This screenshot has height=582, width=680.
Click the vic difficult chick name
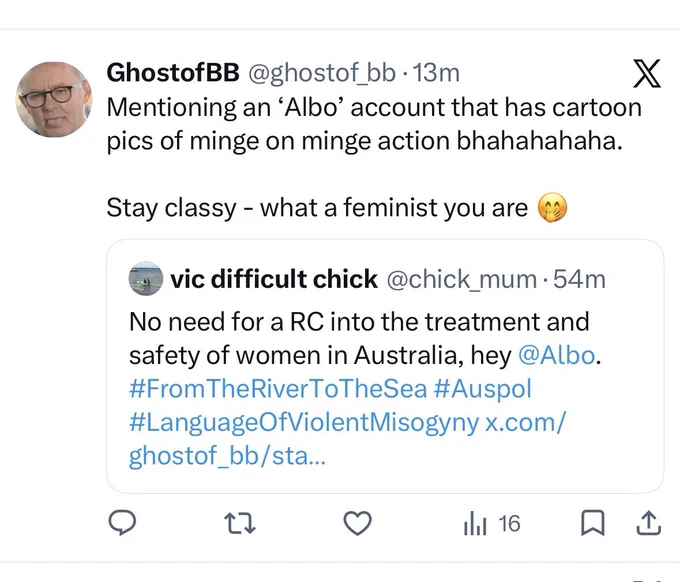[x=274, y=278]
